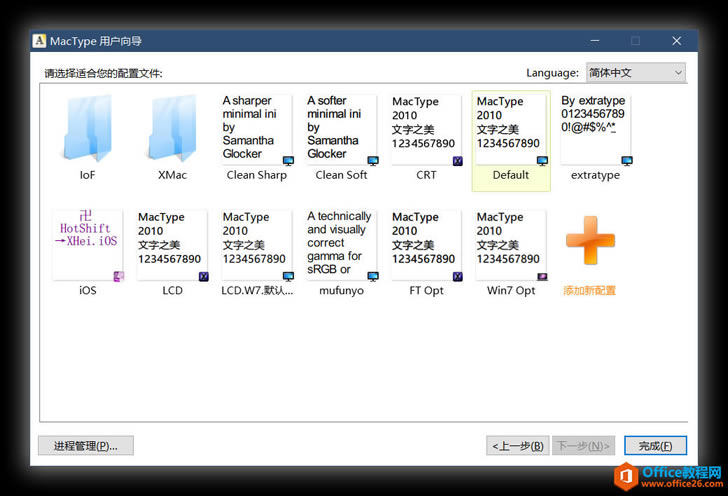Screen dimensions: 728x496
Task: Open the Language dropdown
Action: (x=636, y=72)
